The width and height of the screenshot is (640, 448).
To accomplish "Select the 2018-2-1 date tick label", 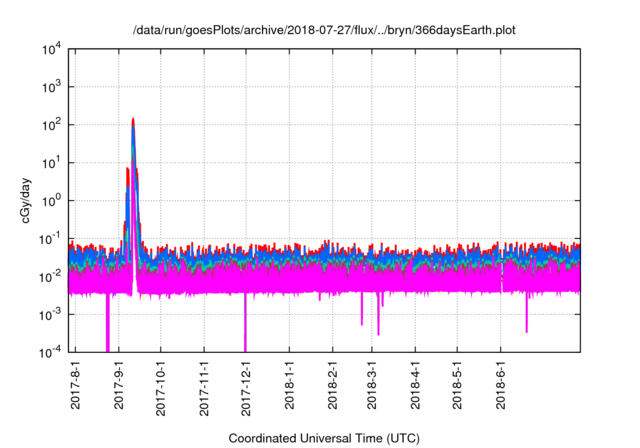I will [332, 385].
